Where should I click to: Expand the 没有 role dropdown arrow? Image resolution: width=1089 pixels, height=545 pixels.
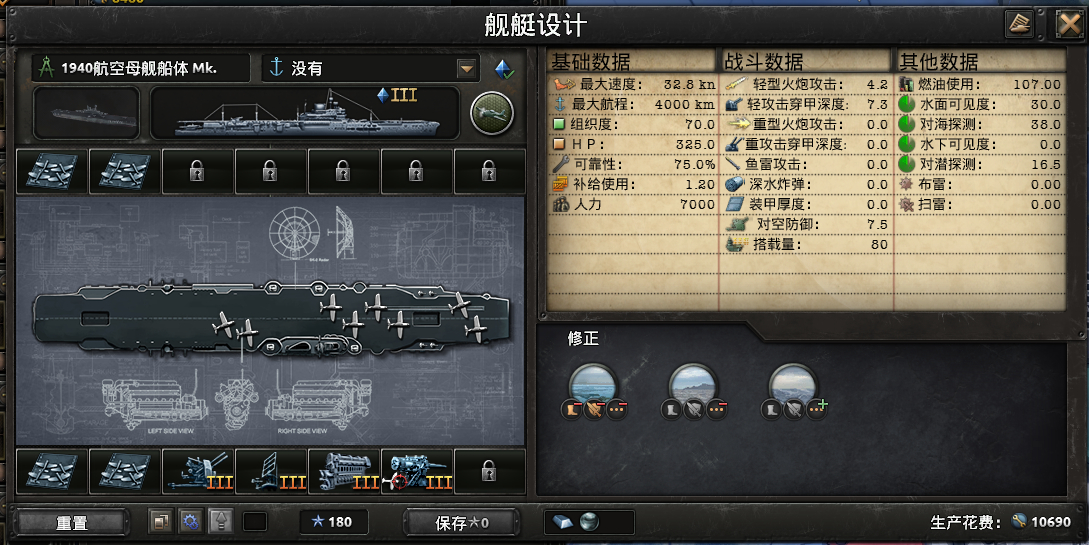[x=466, y=68]
